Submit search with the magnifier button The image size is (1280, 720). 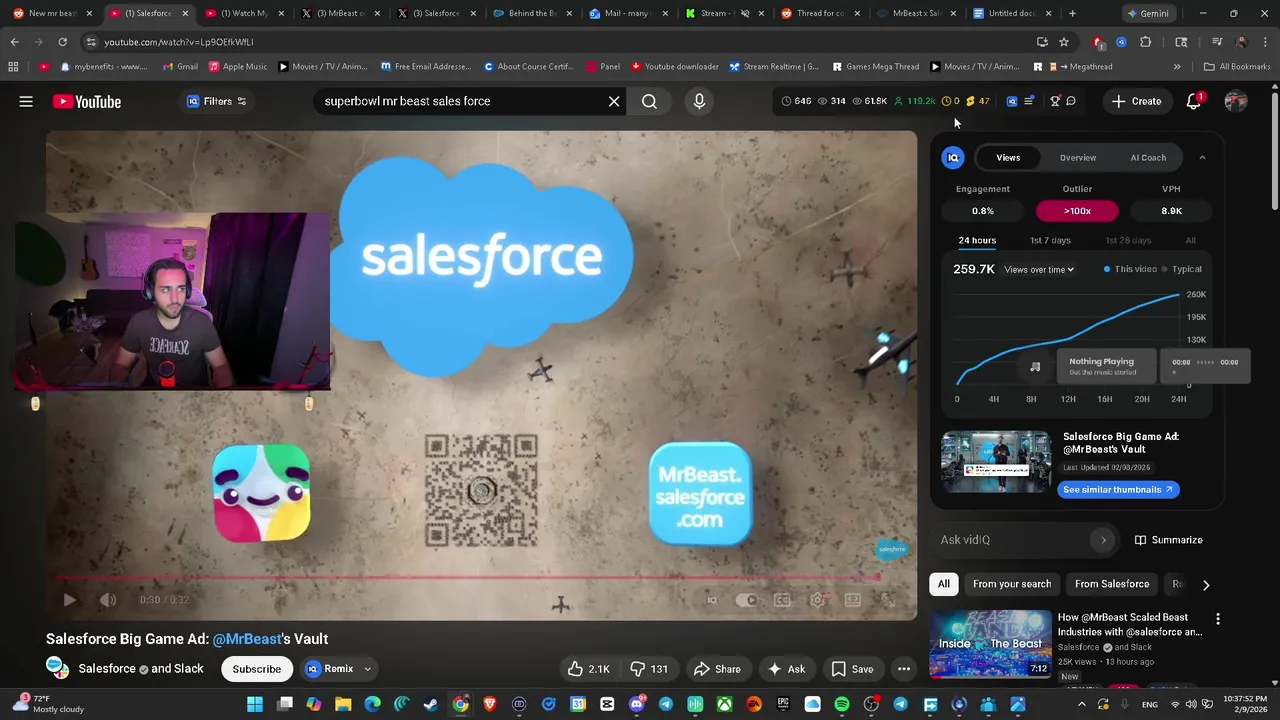pyautogui.click(x=649, y=101)
